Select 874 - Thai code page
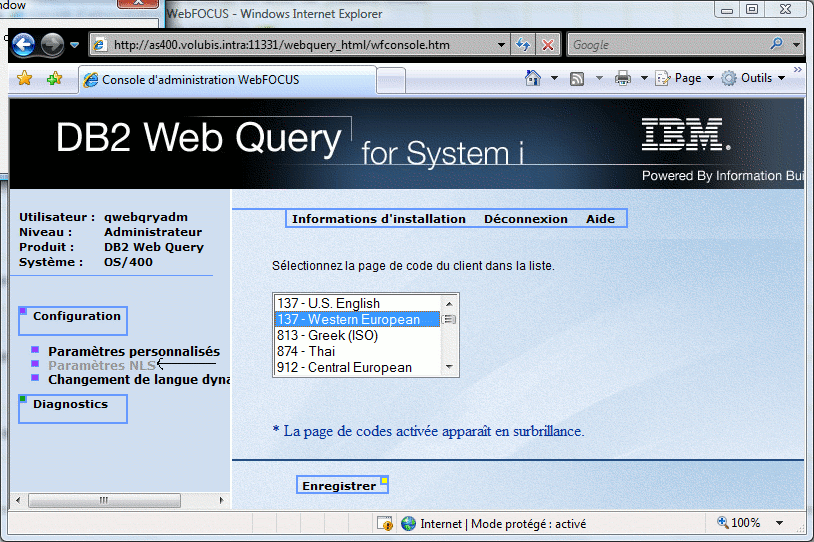This screenshot has height=542, width=814. click(x=357, y=351)
